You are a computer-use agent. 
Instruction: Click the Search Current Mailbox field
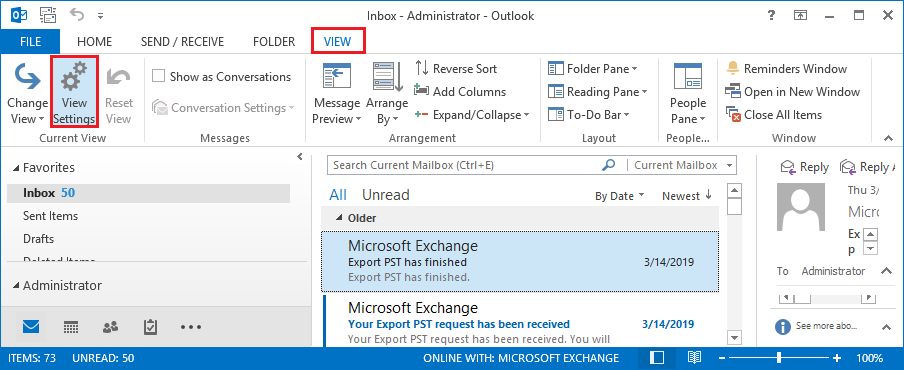[463, 165]
